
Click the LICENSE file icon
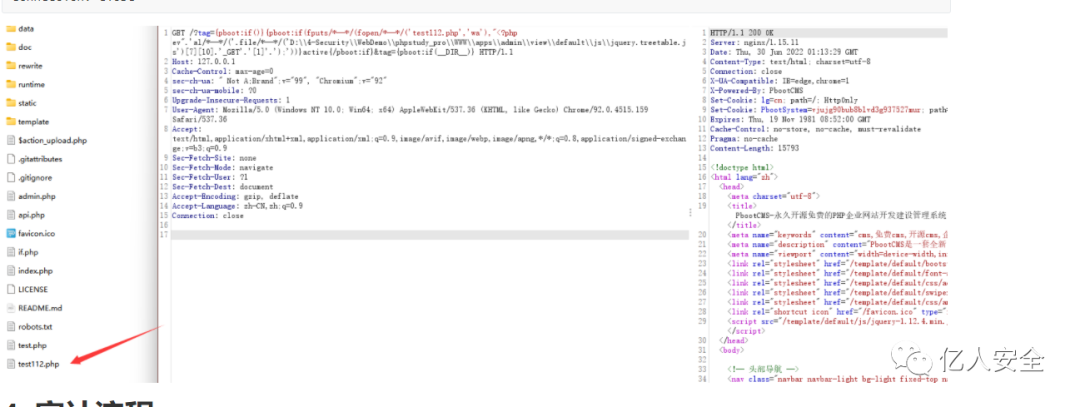(x=10, y=289)
